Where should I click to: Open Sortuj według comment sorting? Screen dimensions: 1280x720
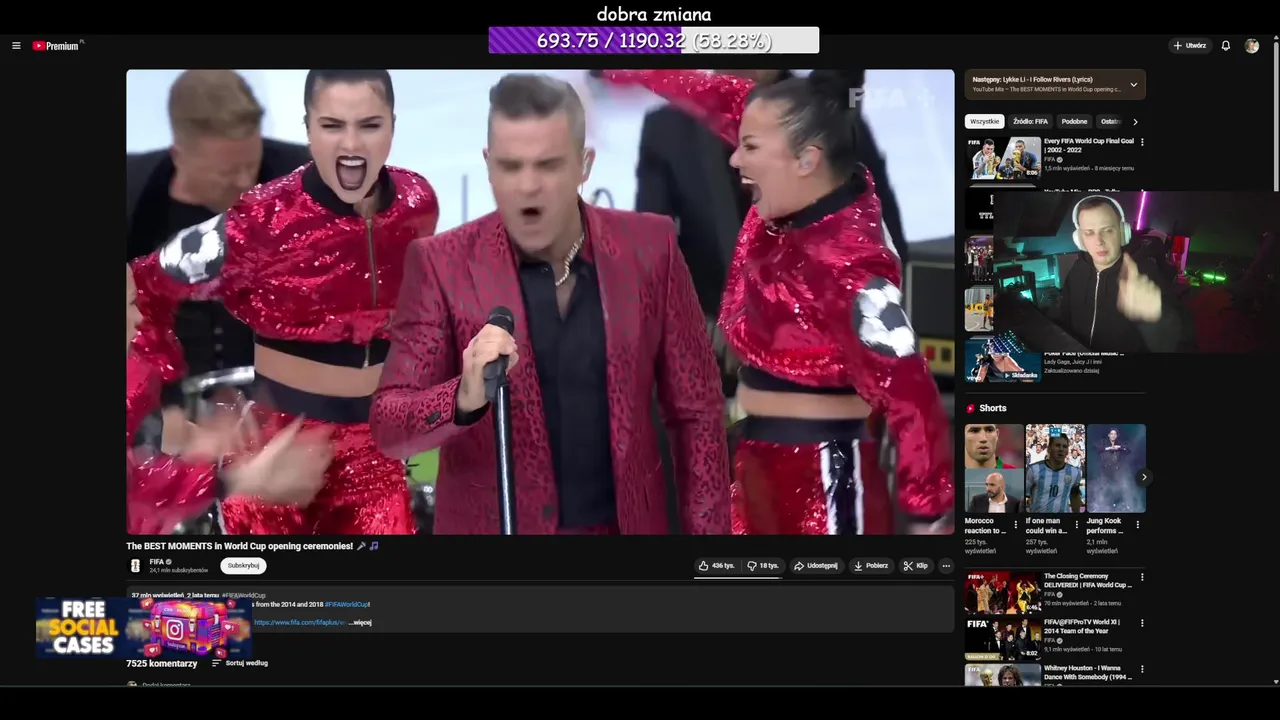[240, 663]
